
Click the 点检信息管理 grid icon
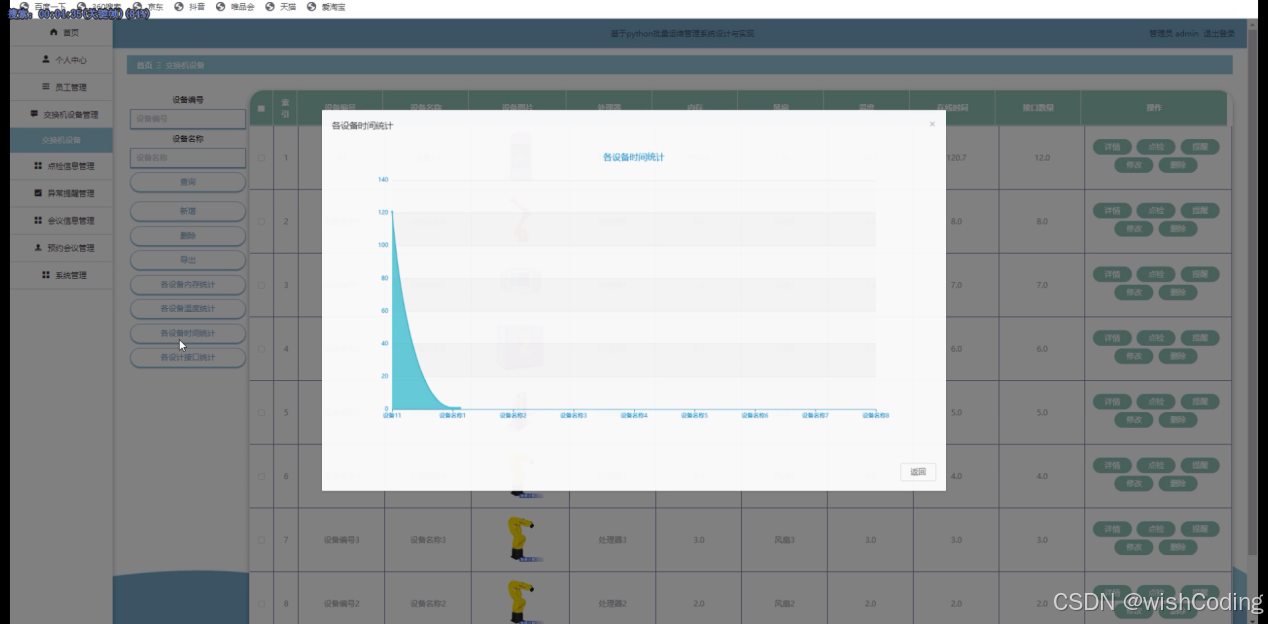coord(38,166)
